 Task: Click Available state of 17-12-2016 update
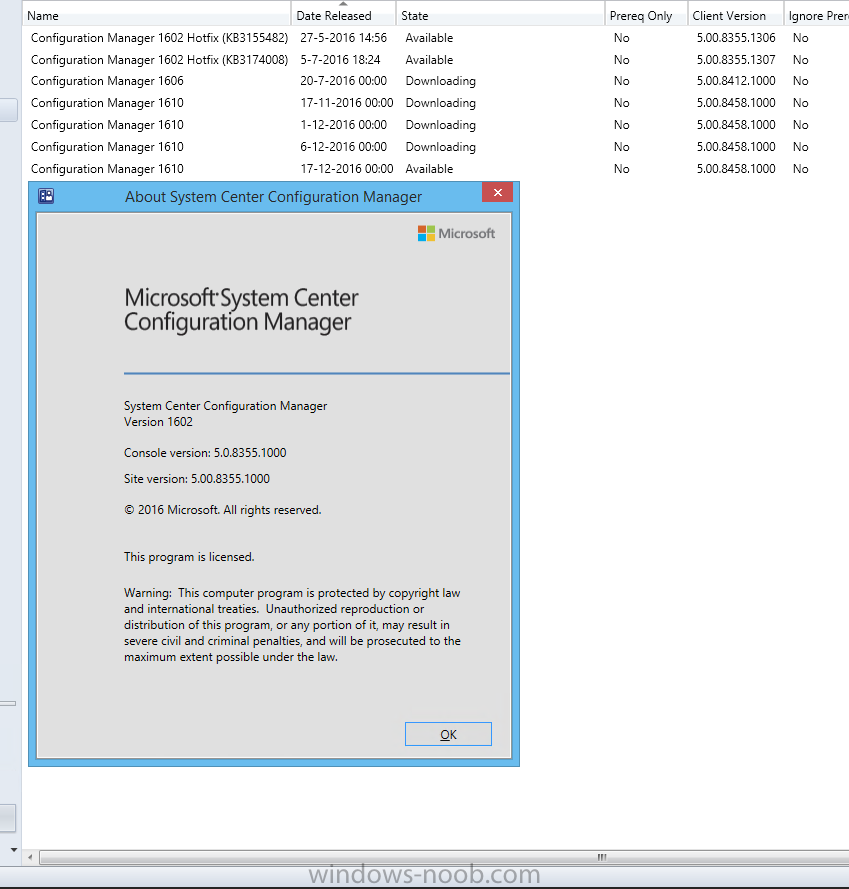[x=429, y=169]
